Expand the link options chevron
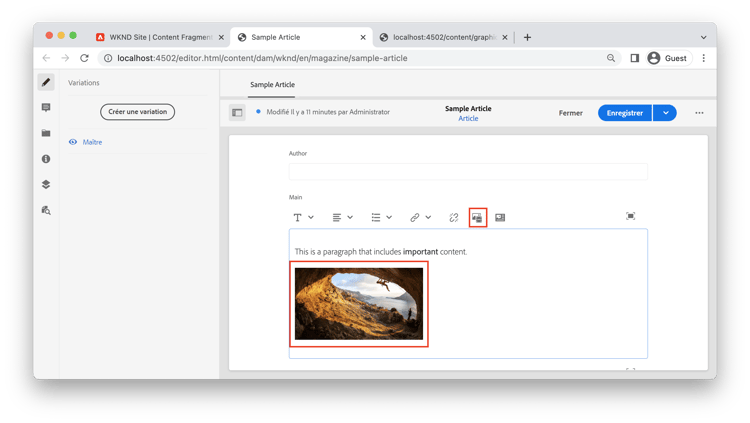The image size is (750, 423). pyautogui.click(x=429, y=218)
